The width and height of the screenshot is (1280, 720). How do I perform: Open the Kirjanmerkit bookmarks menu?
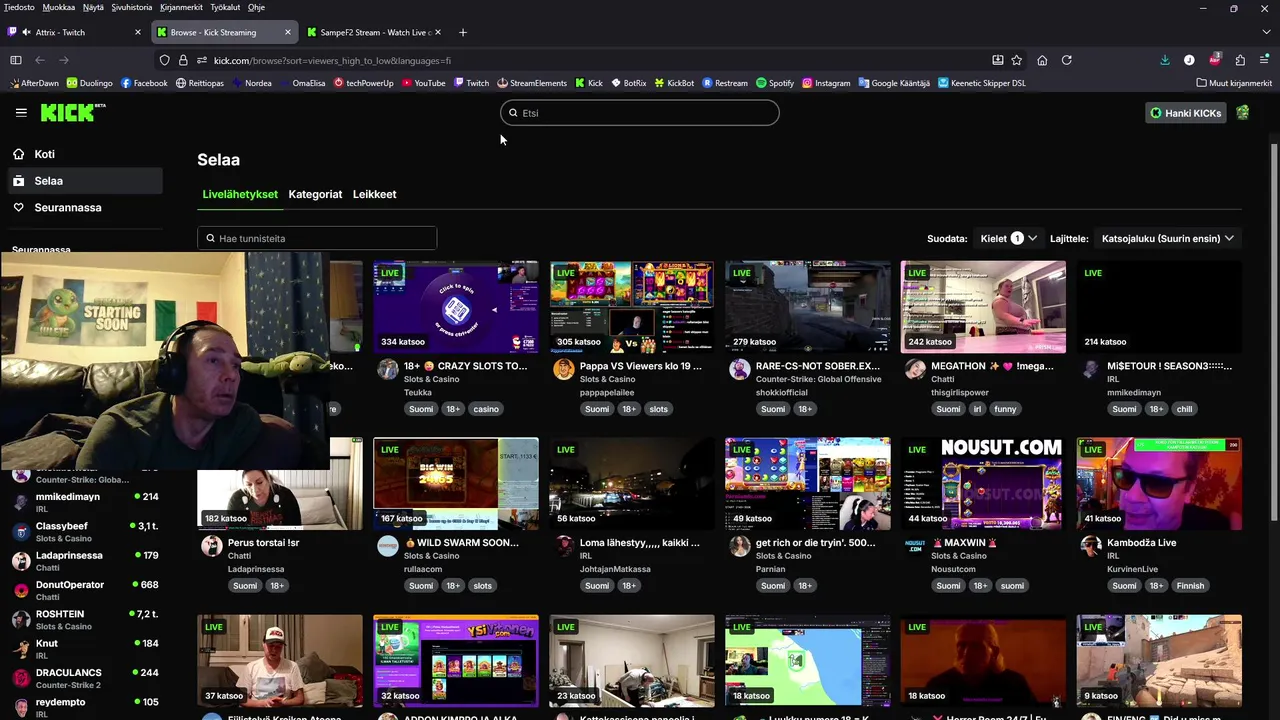coord(181,7)
